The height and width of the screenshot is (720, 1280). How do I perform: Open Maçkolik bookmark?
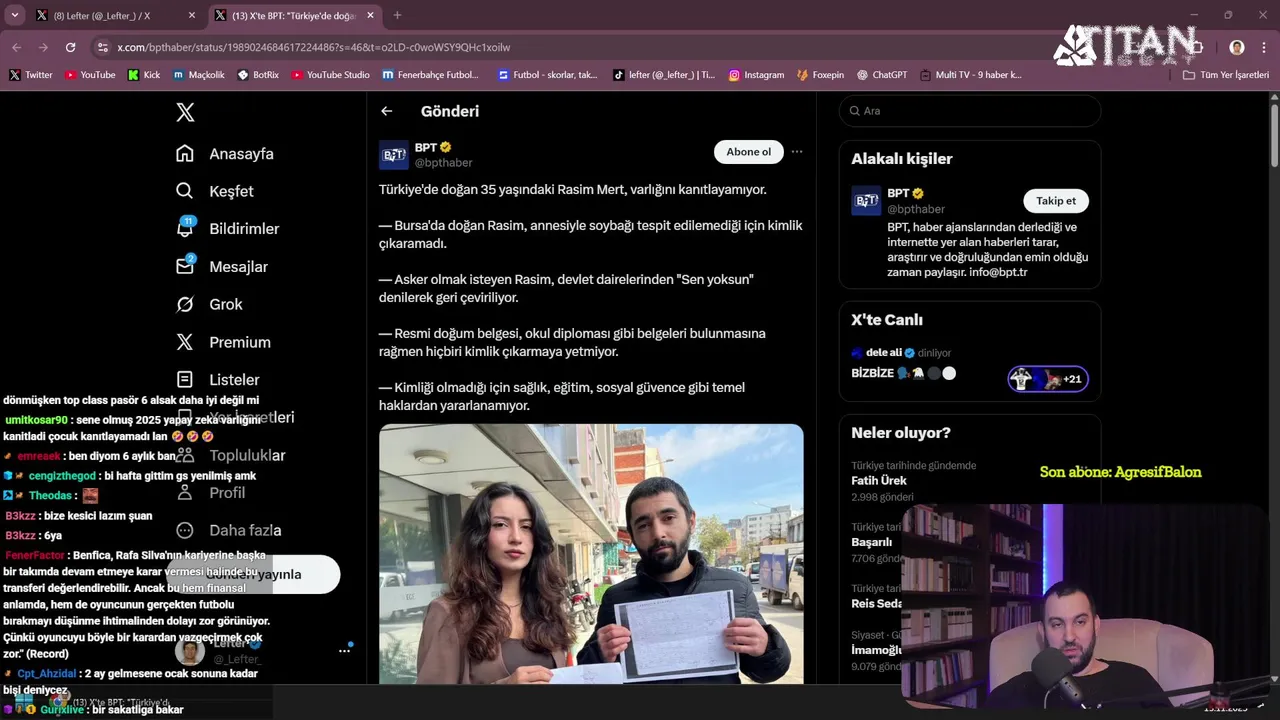199,75
